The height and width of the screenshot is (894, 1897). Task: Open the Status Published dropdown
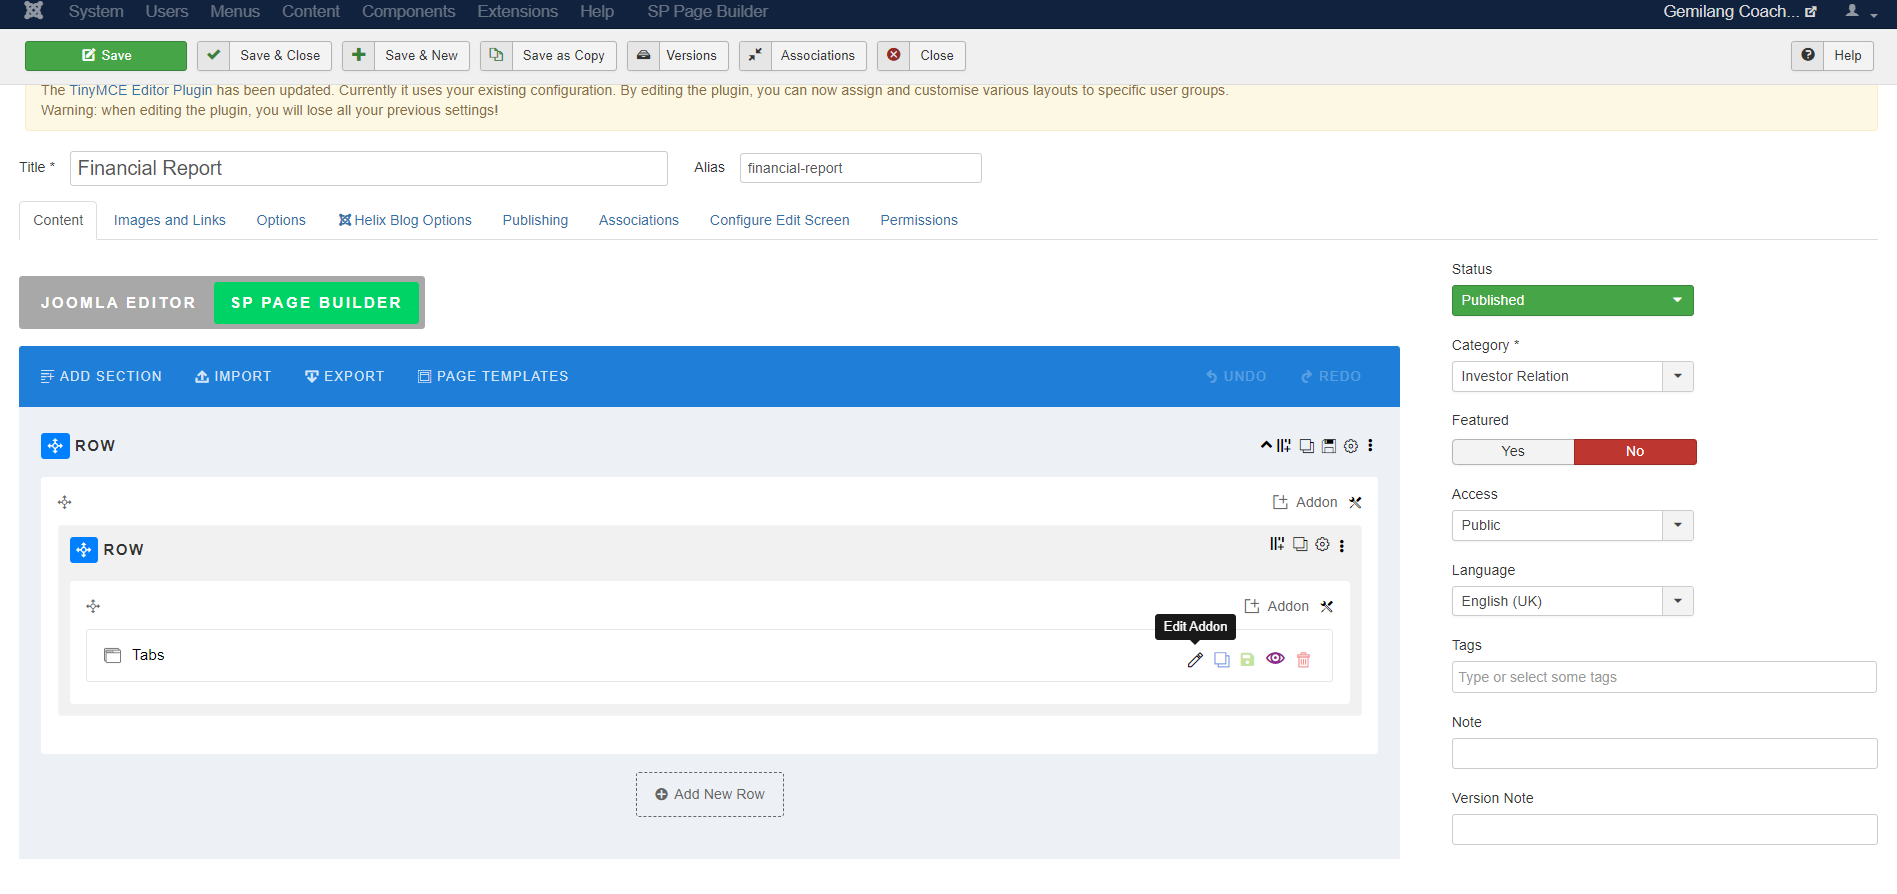pos(1572,300)
